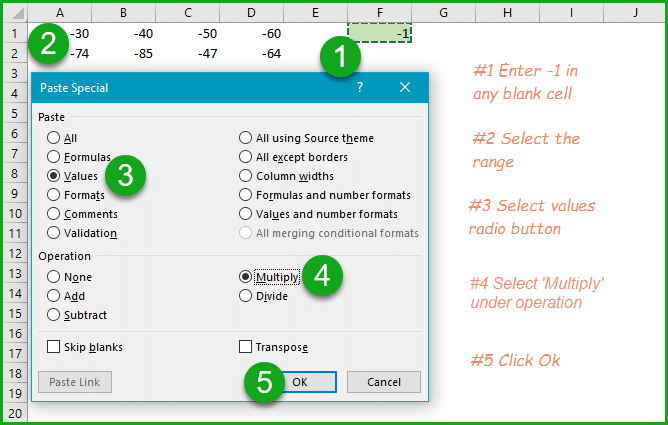The height and width of the screenshot is (425, 668).
Task: Select the Divide operation radio button
Action: (246, 296)
